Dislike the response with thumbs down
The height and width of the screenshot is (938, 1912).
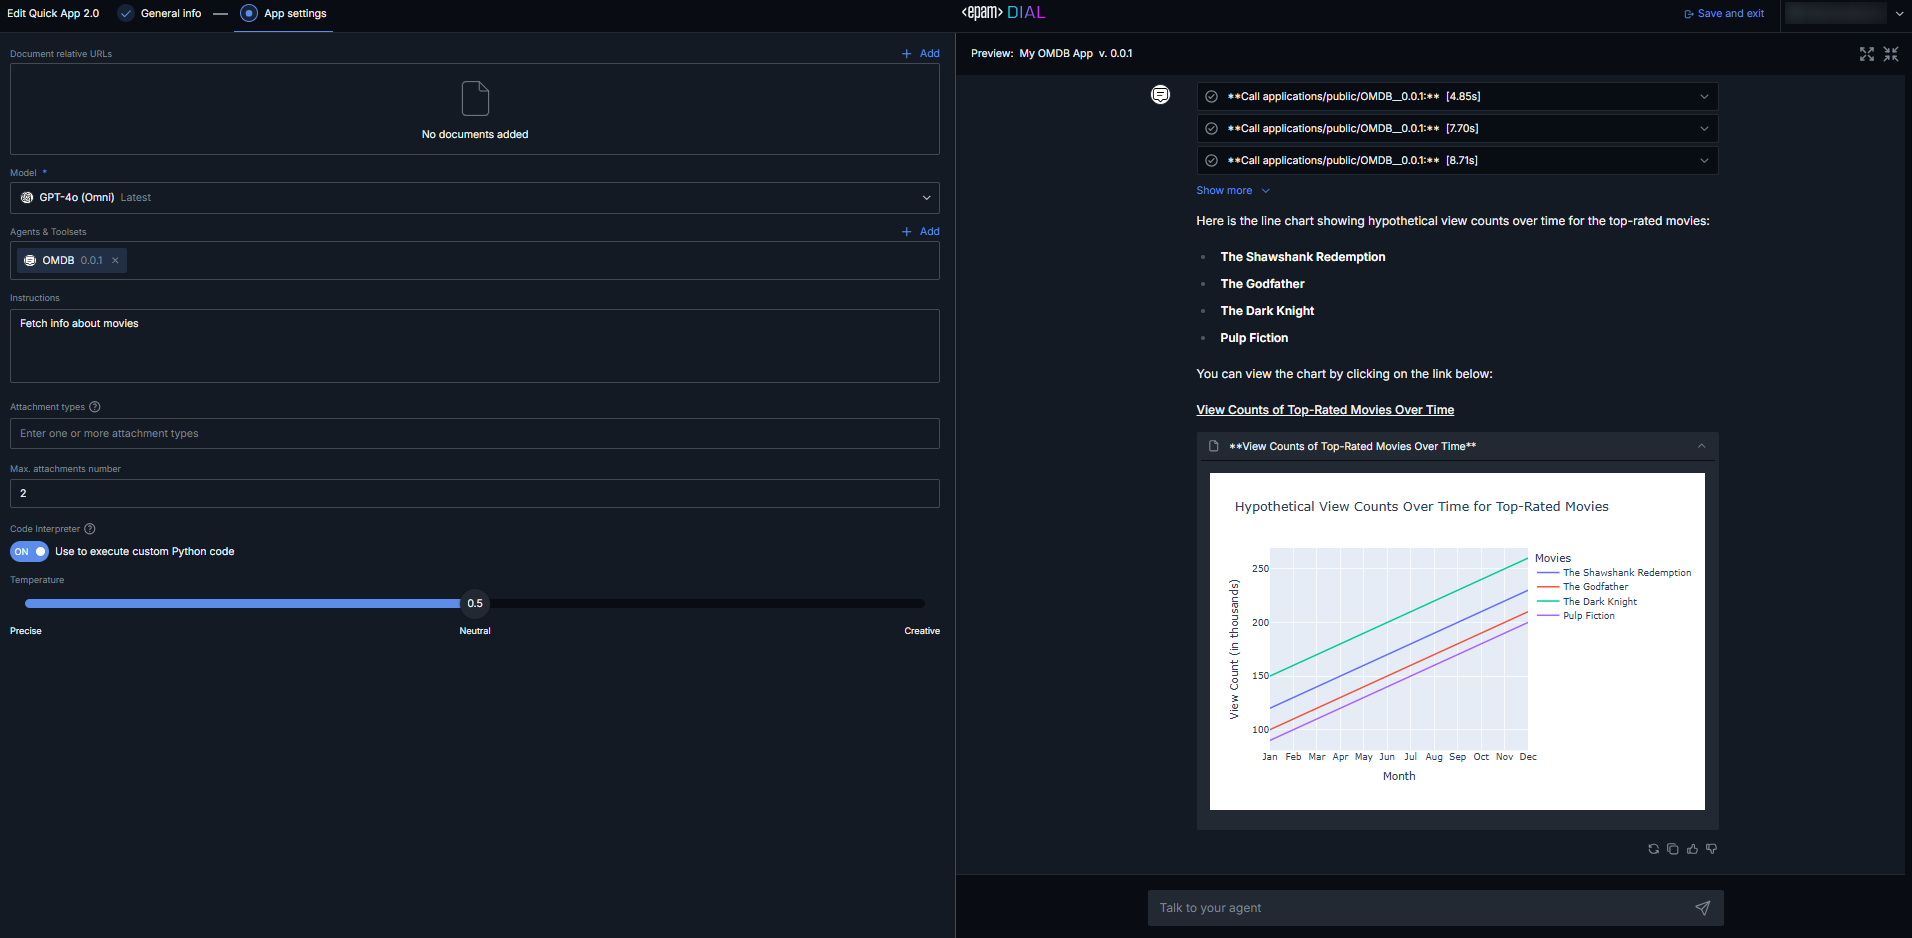point(1712,849)
